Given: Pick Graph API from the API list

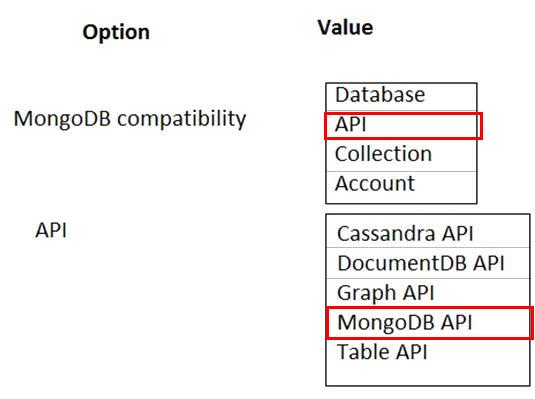Looking at the screenshot, I should point(428,293).
